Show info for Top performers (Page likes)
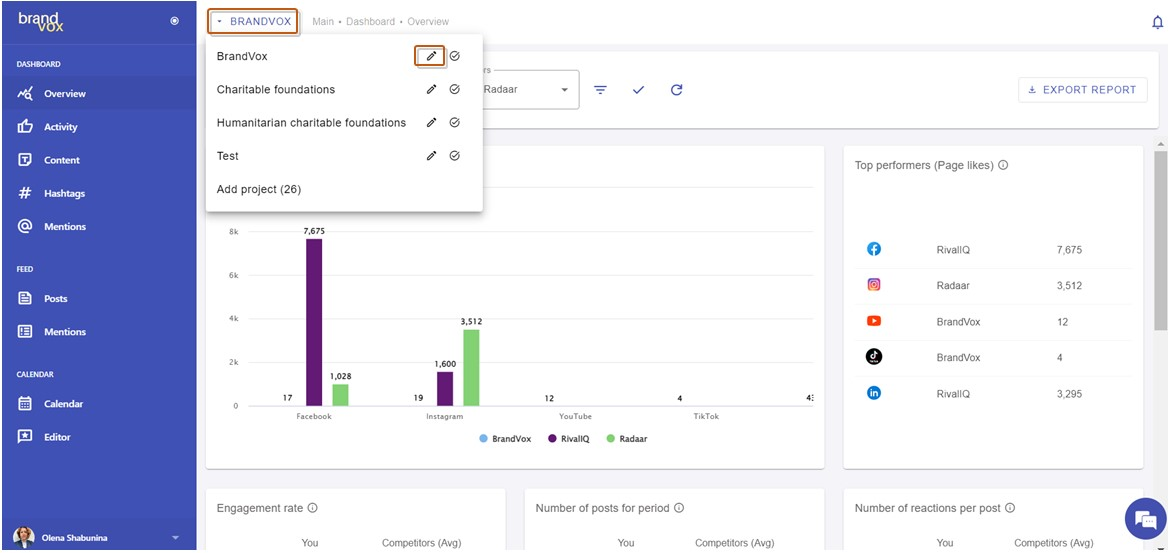Viewport: 1175px width, 553px height. coord(1003,165)
